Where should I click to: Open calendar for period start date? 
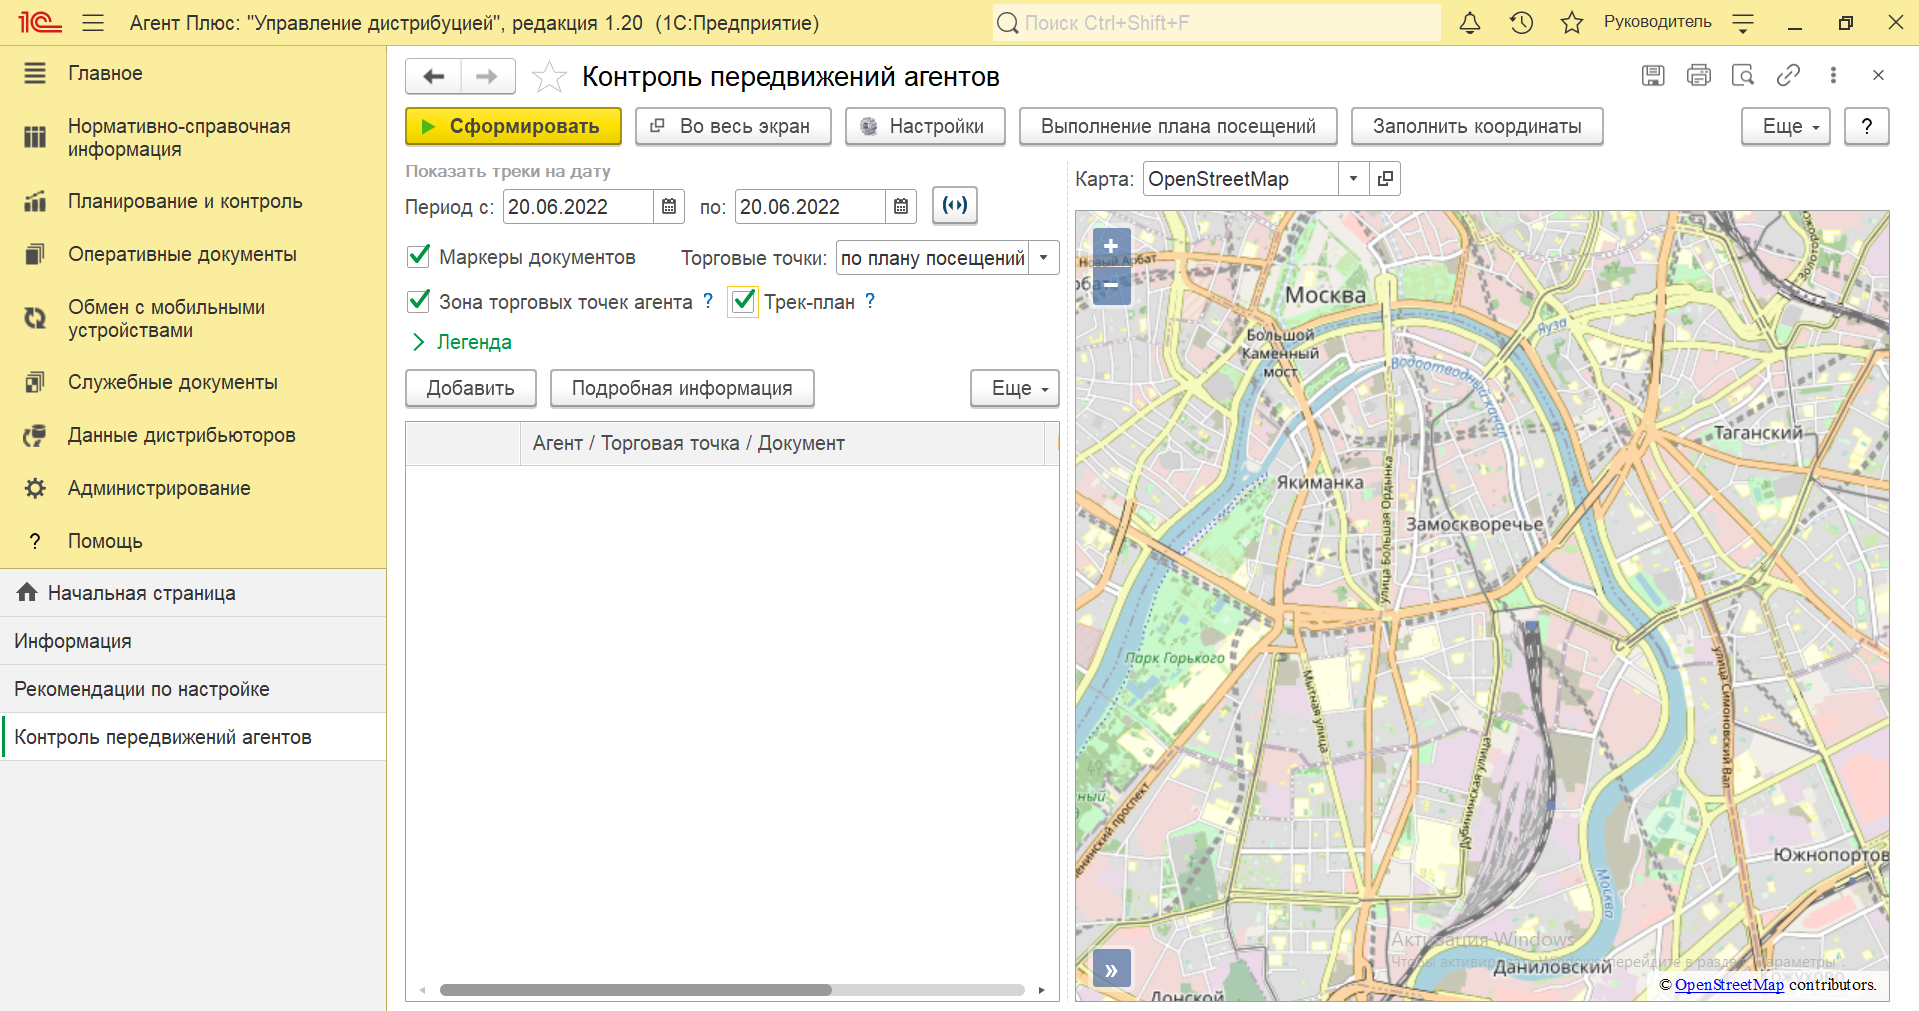pyautogui.click(x=669, y=206)
